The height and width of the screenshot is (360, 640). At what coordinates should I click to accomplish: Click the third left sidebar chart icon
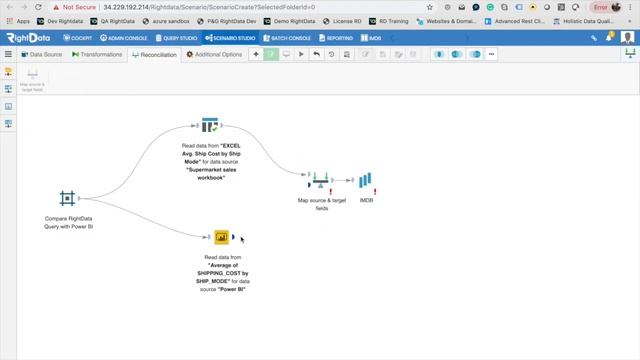click(8, 107)
